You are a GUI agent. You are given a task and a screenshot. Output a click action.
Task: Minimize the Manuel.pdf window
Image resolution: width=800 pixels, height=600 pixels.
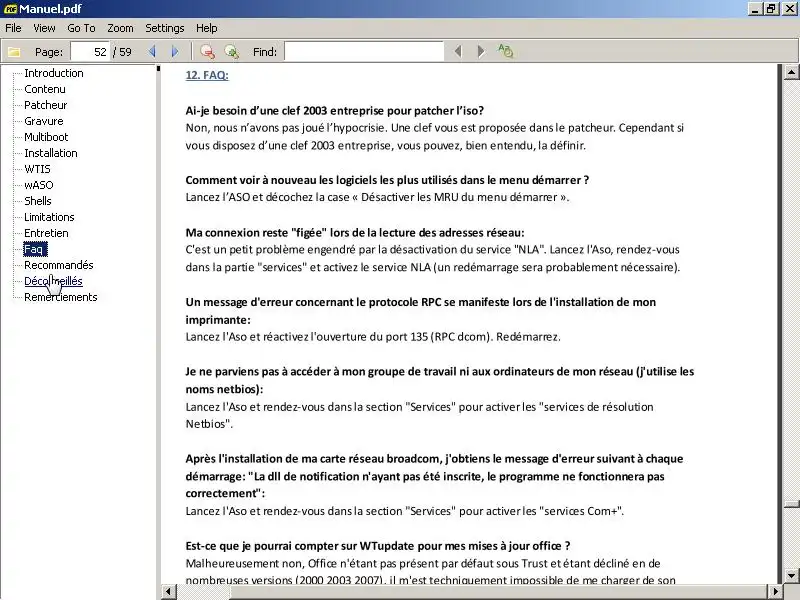point(755,9)
